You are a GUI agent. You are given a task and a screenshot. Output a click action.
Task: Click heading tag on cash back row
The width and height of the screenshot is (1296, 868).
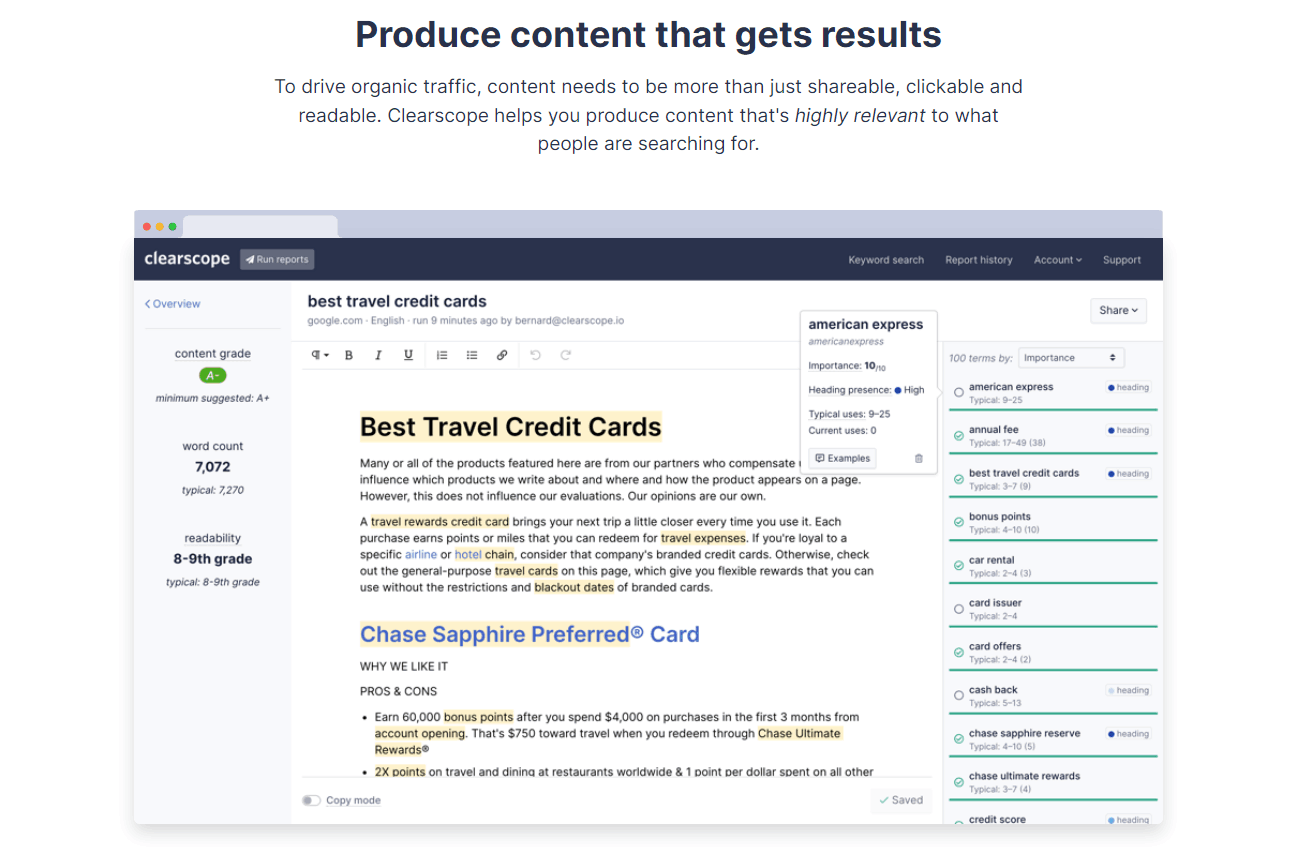click(1128, 690)
